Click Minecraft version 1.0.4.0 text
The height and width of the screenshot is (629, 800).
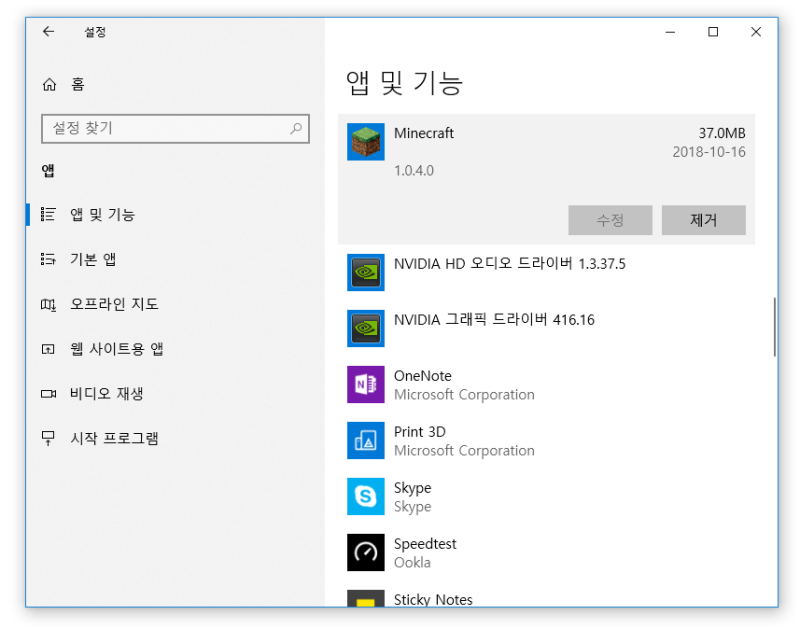[414, 170]
